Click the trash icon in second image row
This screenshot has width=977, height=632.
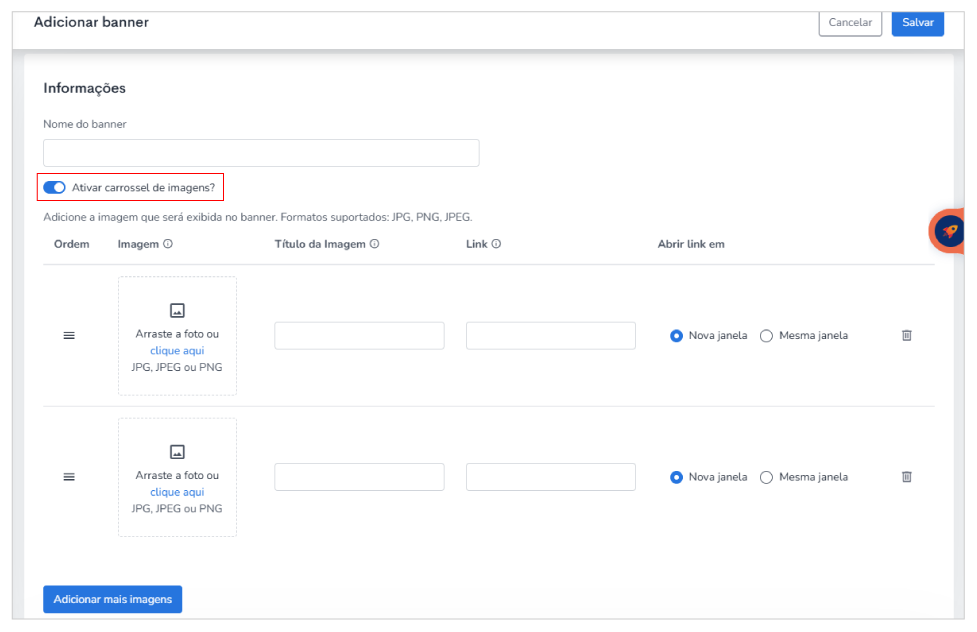[906, 477]
